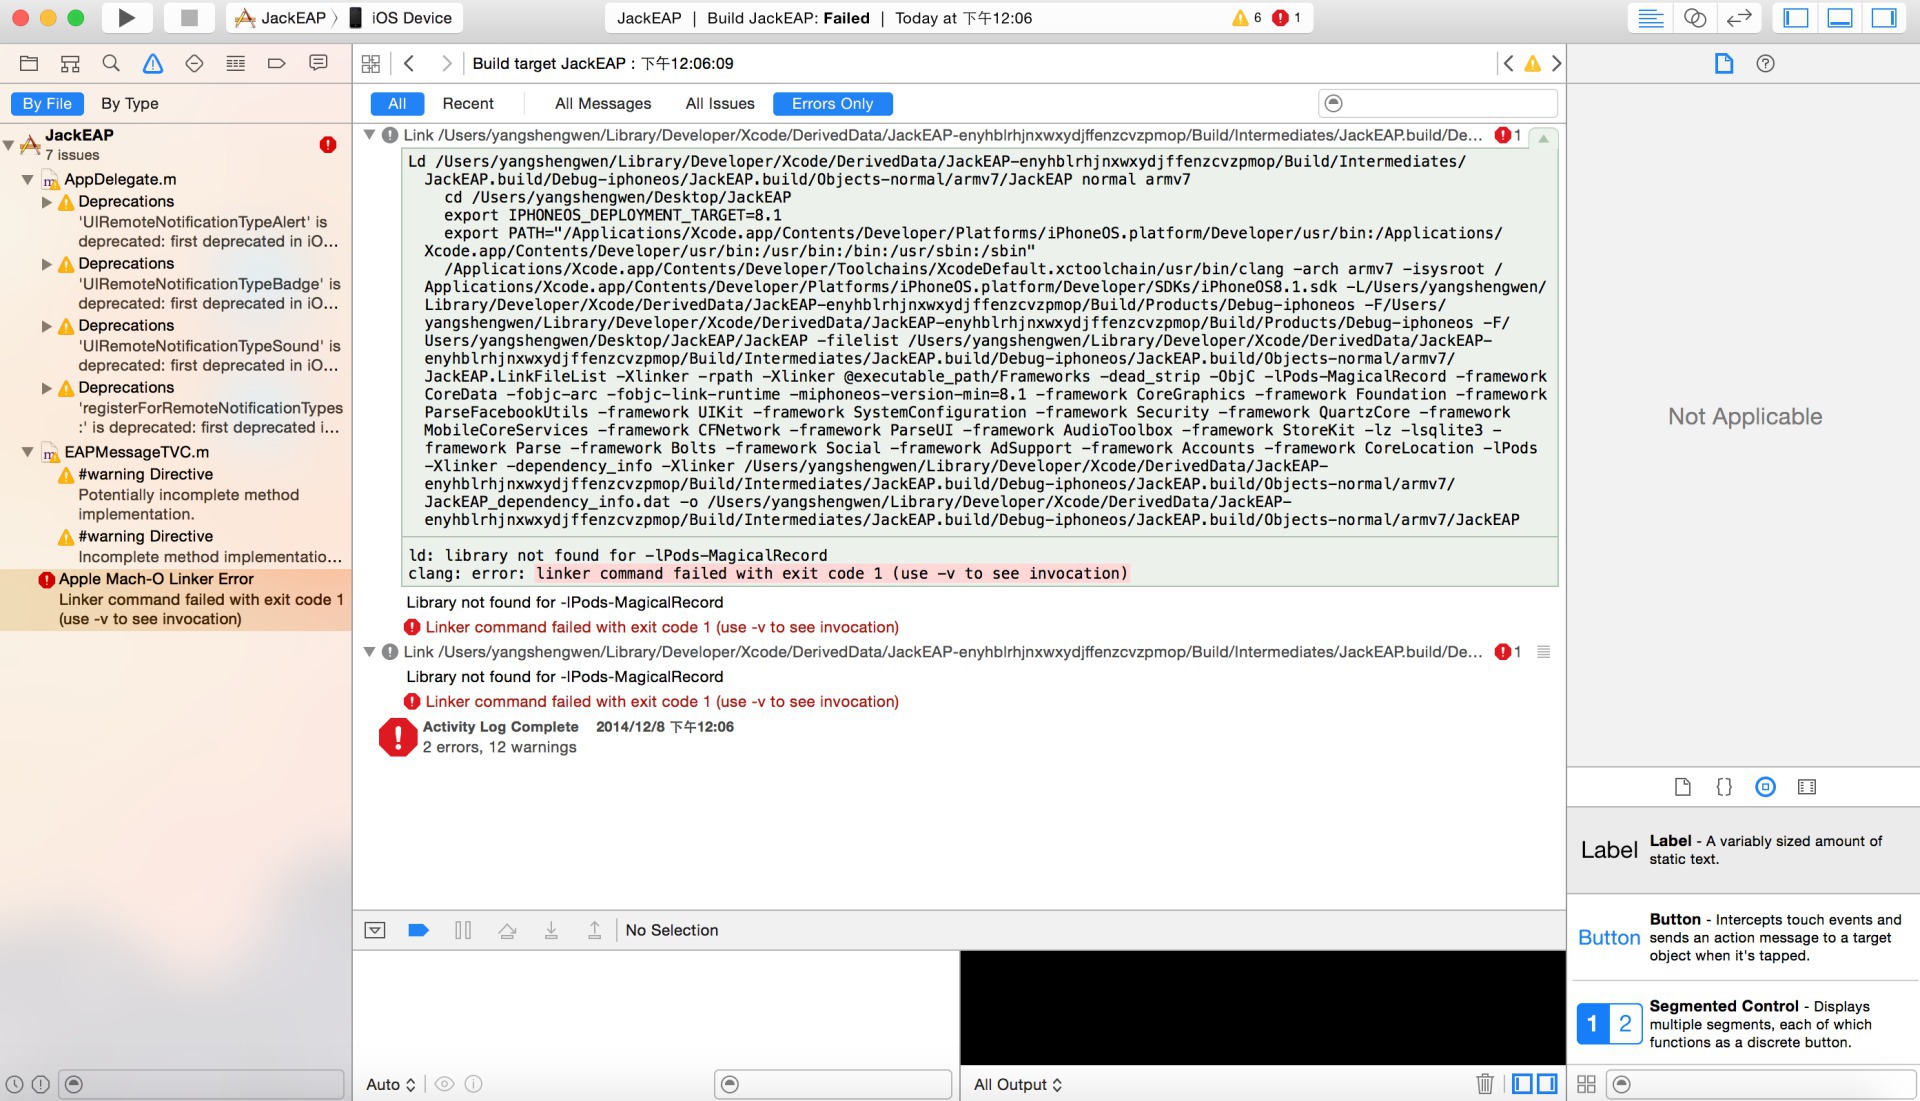Viewport: 1920px width, 1101px height.
Task: Click the object library filter field
Action: click(x=1761, y=1084)
